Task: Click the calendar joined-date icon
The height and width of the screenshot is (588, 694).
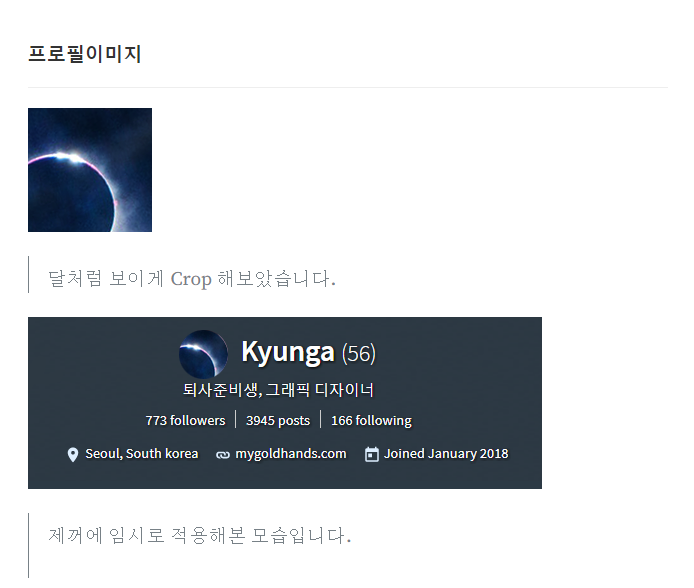Action: tap(371, 454)
